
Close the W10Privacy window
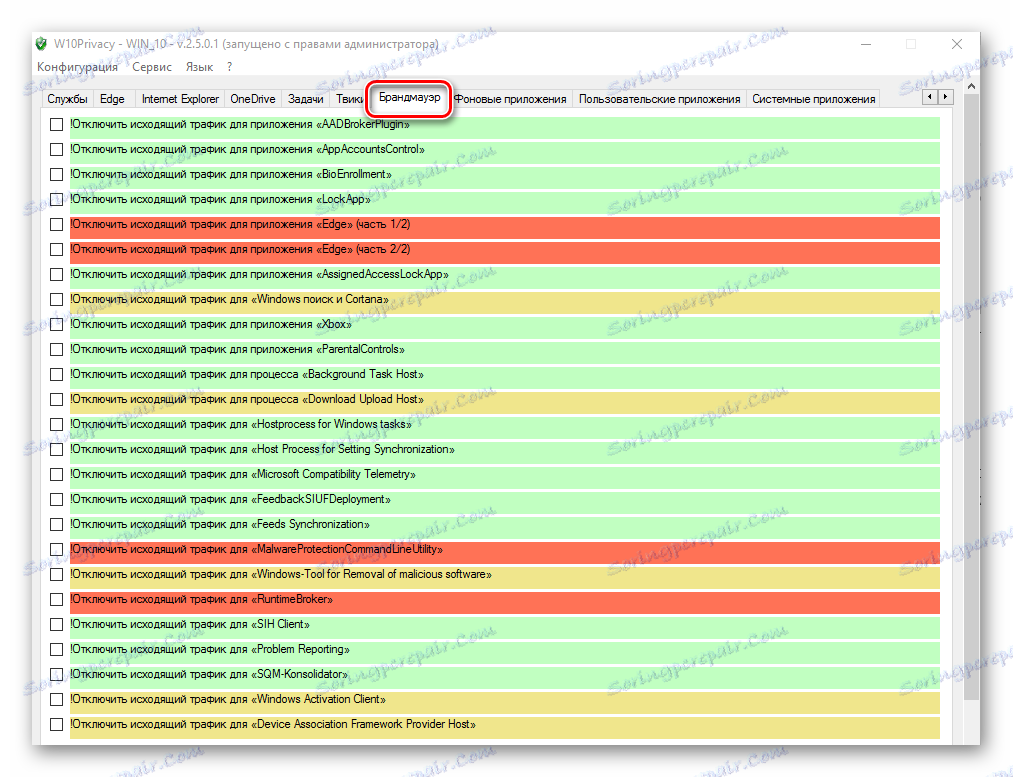click(957, 44)
